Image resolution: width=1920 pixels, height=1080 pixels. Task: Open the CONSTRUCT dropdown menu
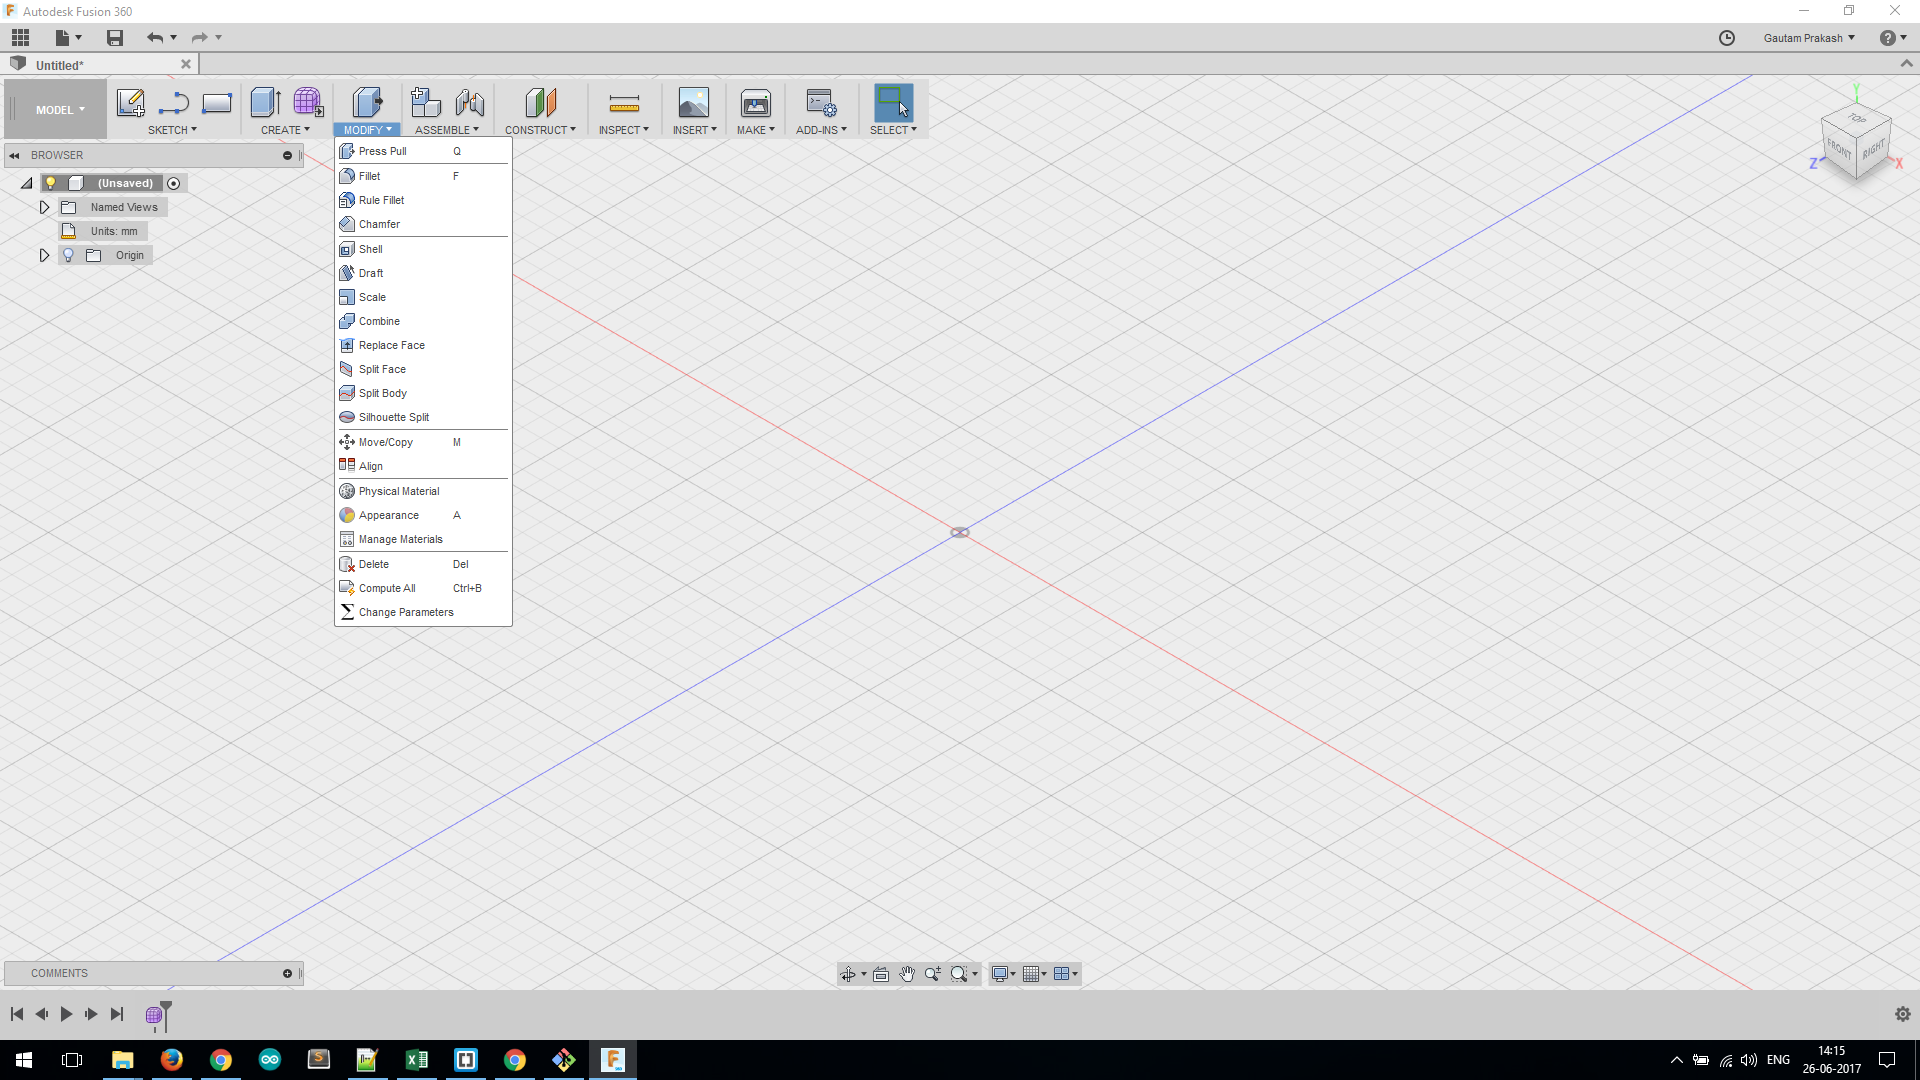(540, 130)
